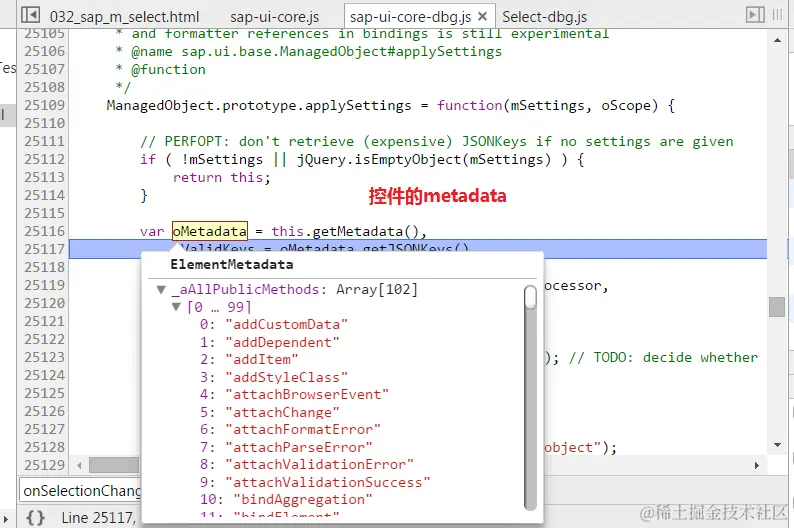Click getMetadata() call on line 25116
794x528 pixels.
365,231
